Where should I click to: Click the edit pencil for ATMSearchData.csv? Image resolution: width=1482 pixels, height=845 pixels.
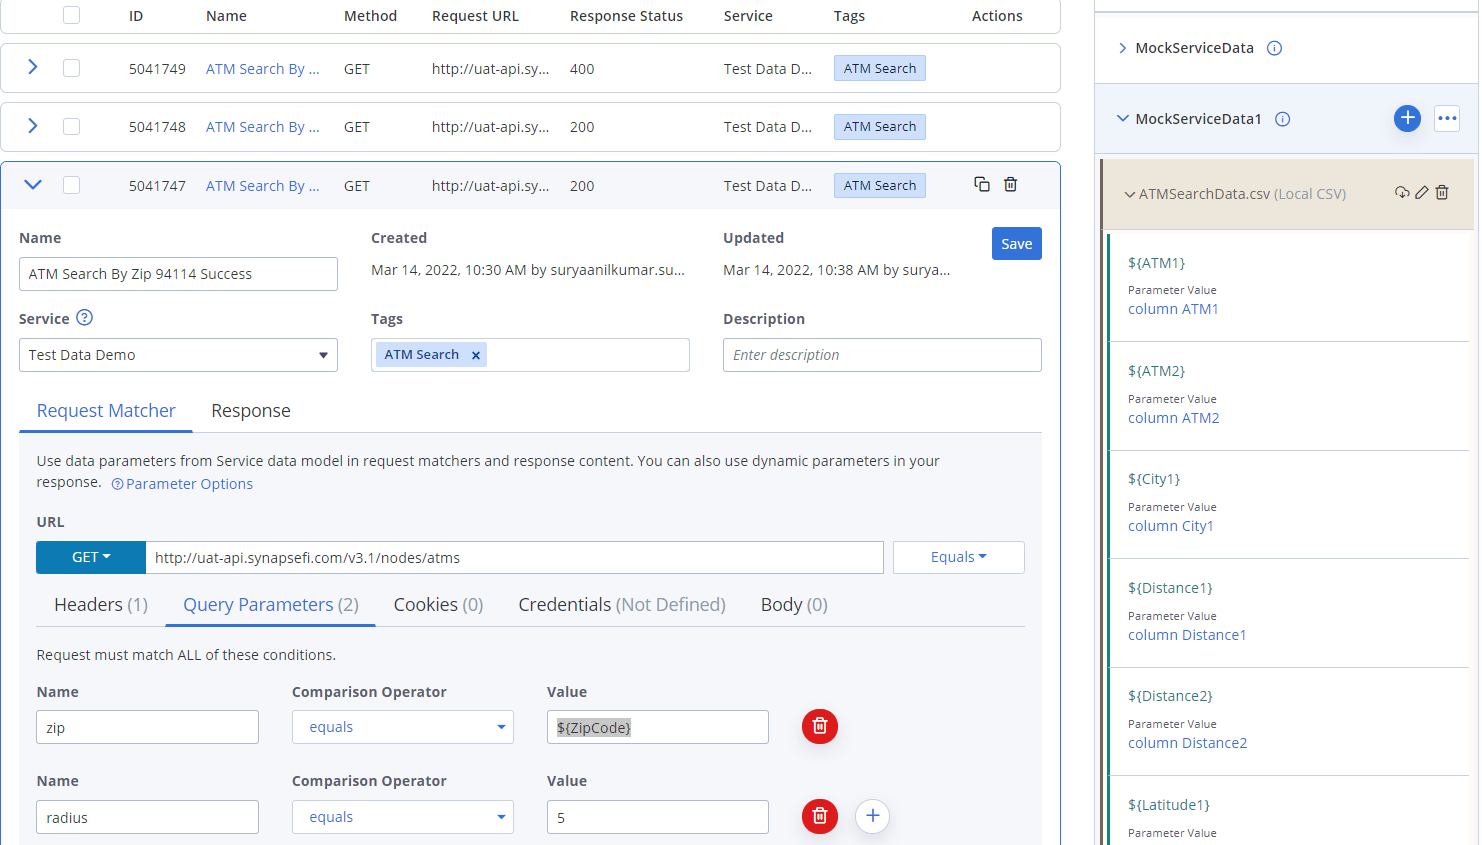(1422, 192)
